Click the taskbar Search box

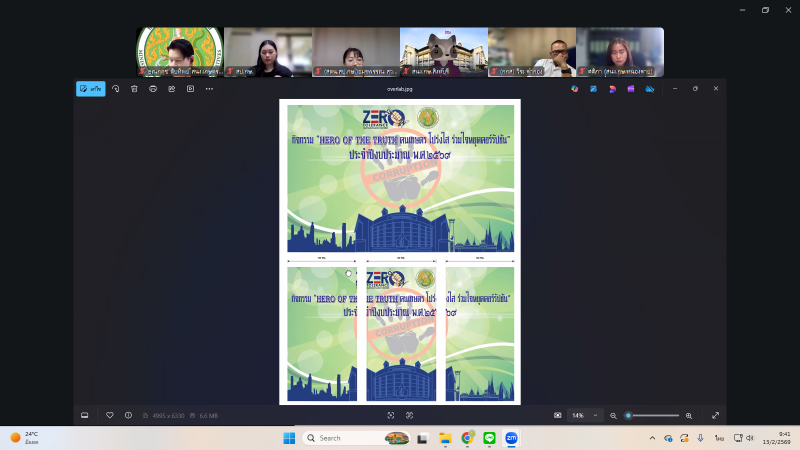point(340,438)
